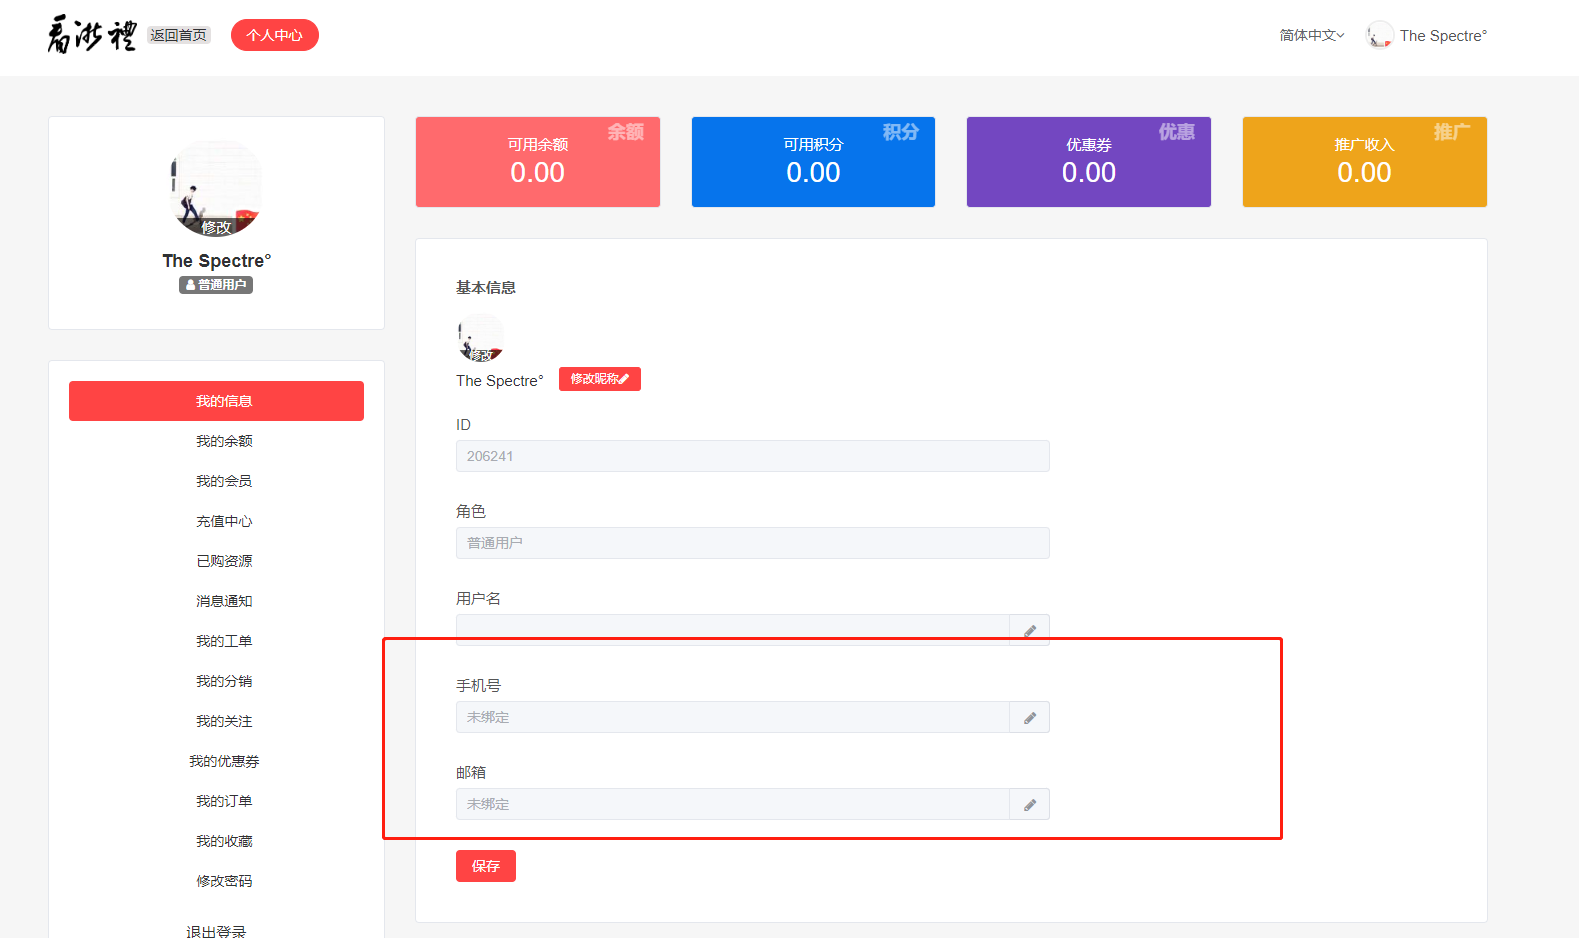Viewport: 1579px width, 938px height.
Task: Click the 可用积分 blue card
Action: point(813,162)
